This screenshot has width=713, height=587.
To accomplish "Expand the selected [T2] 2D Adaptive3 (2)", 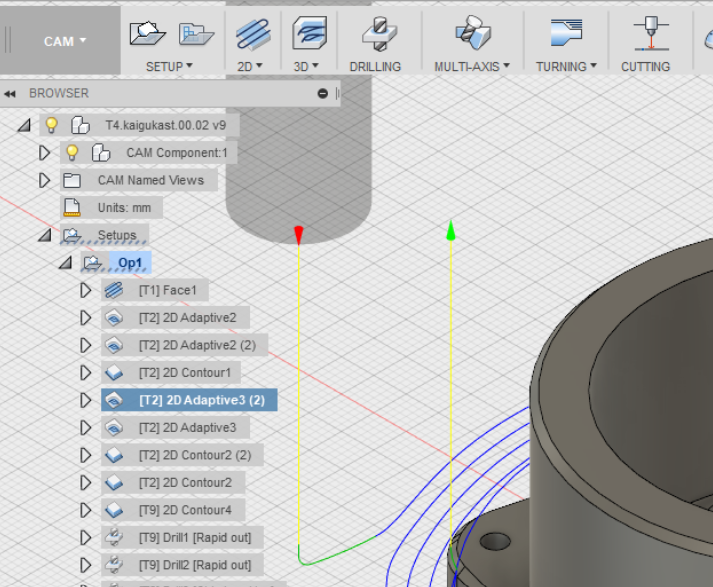I will (85, 400).
